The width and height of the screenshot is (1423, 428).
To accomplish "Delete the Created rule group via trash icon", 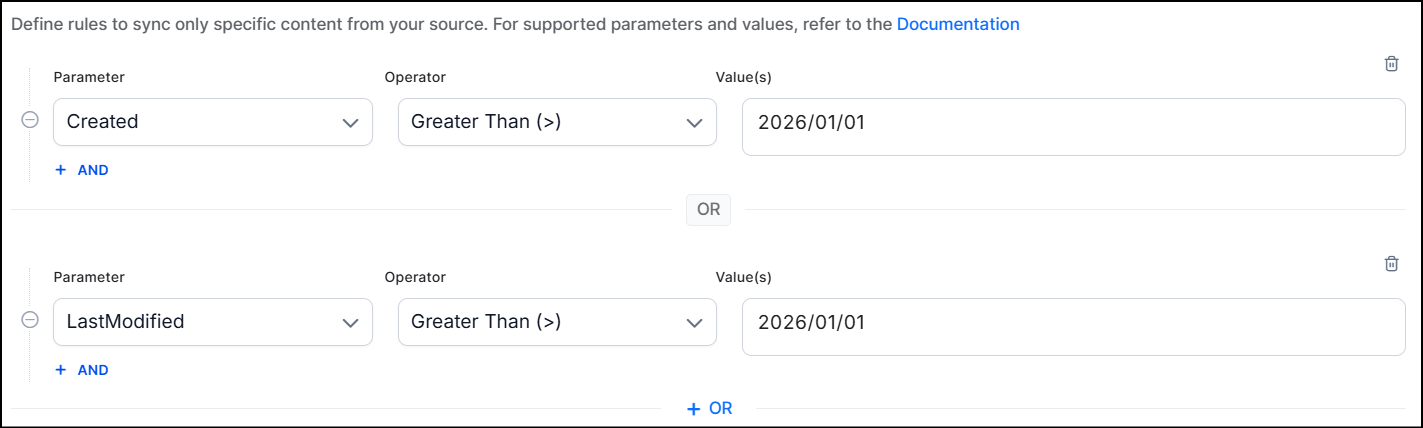I will pyautogui.click(x=1391, y=64).
